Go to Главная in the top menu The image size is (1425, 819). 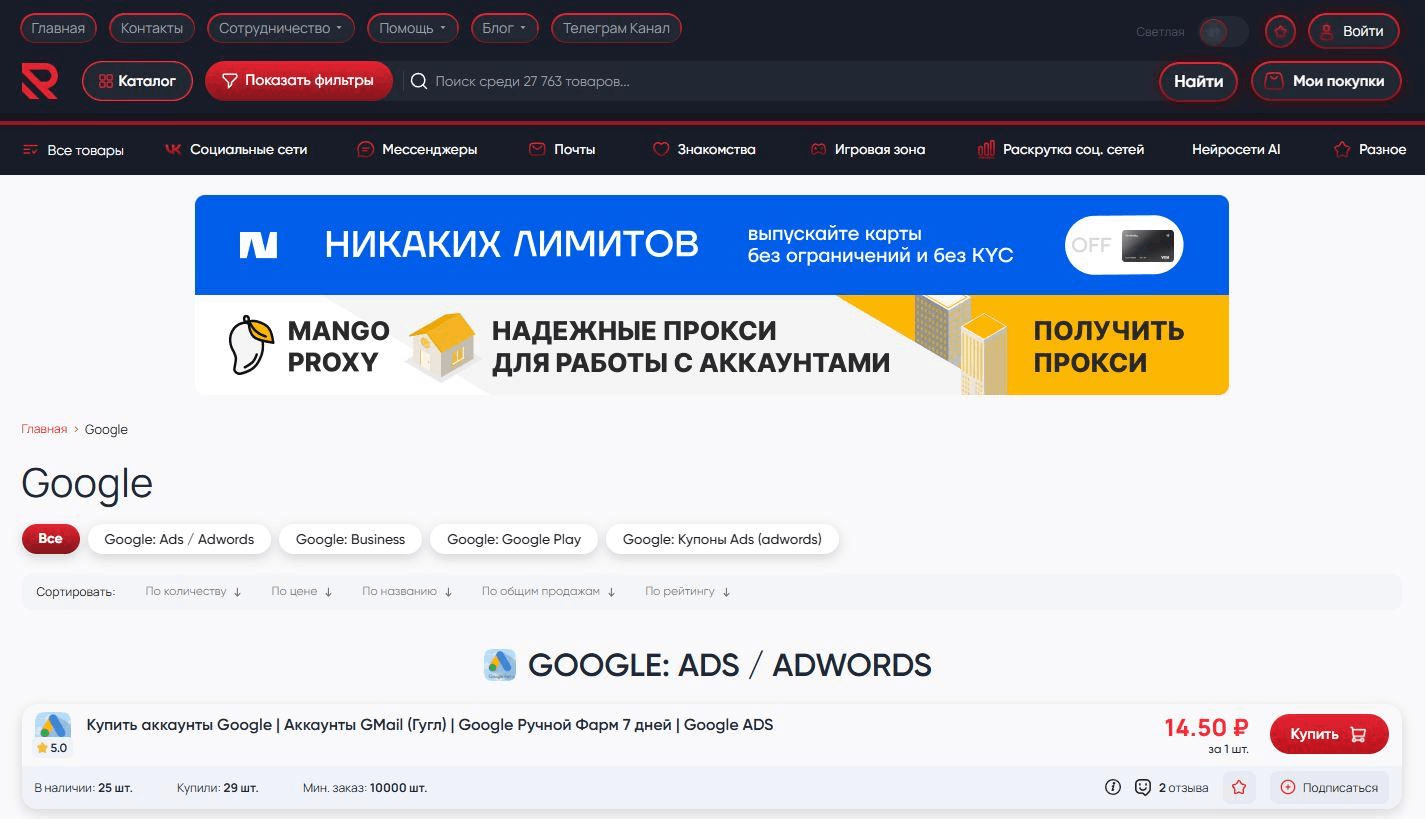tap(58, 28)
